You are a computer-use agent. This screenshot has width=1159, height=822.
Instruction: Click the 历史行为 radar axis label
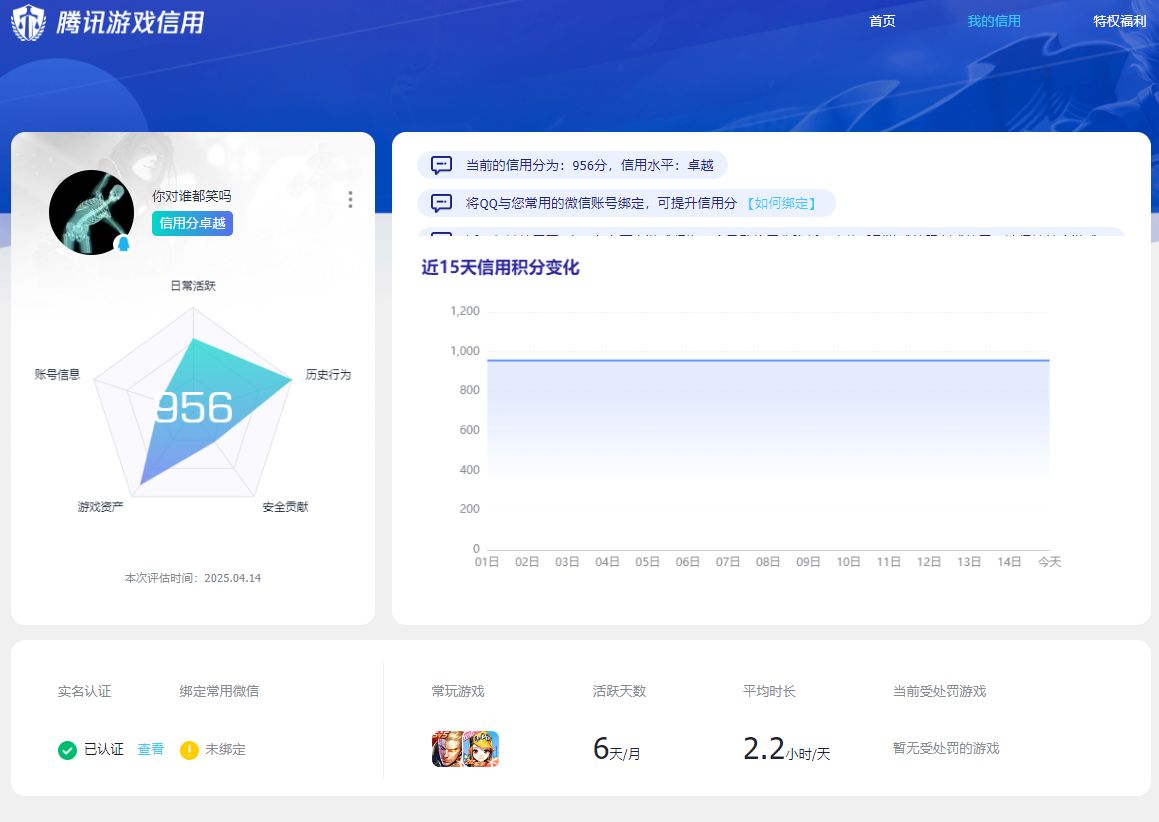click(x=328, y=375)
